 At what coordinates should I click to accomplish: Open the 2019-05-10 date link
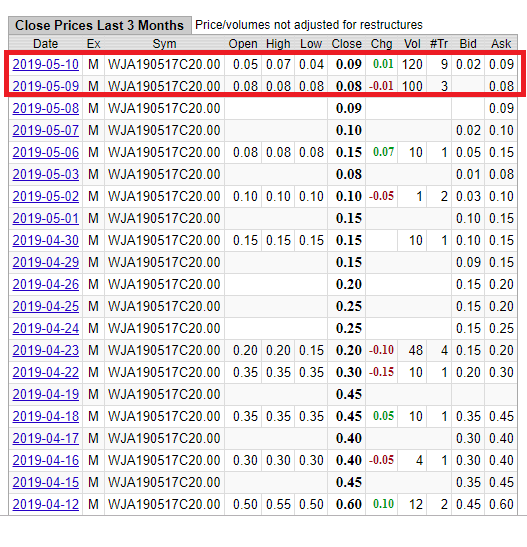pos(46,65)
